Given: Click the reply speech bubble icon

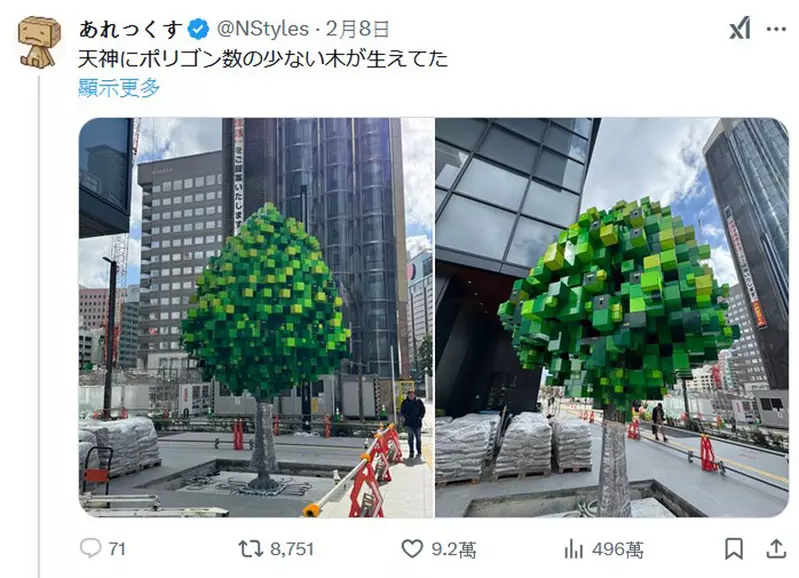Looking at the screenshot, I should tap(91, 548).
